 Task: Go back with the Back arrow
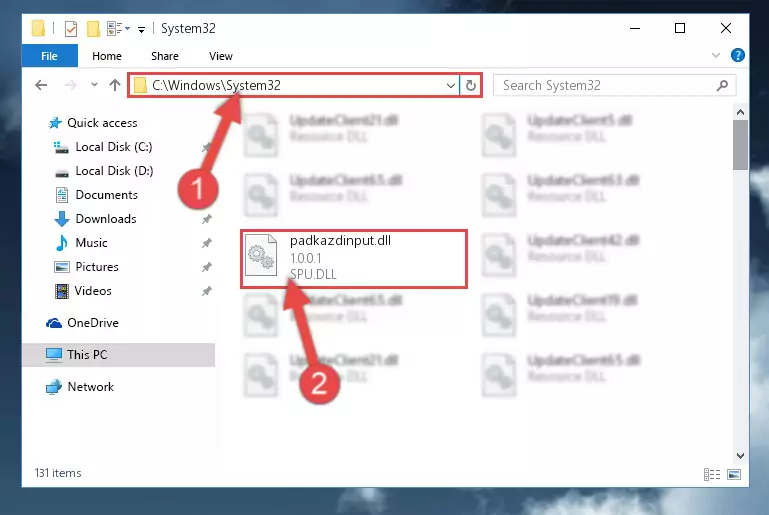point(41,85)
